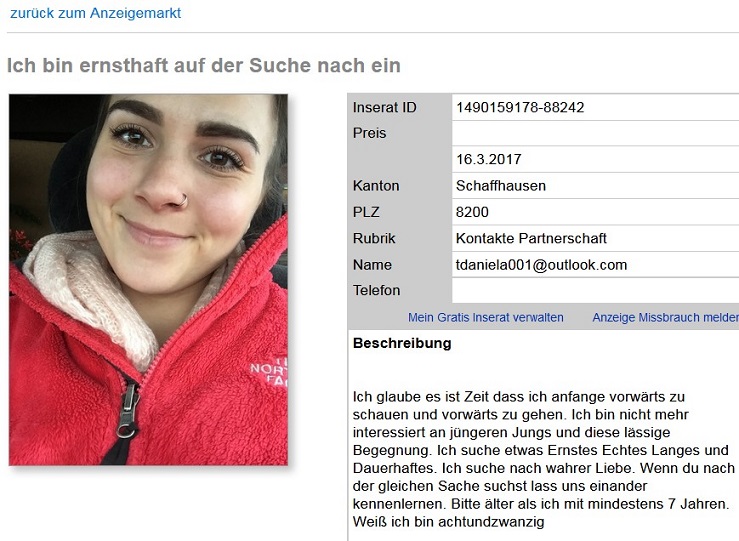Click the Inserat ID value 1490159178-88242

(x=520, y=107)
